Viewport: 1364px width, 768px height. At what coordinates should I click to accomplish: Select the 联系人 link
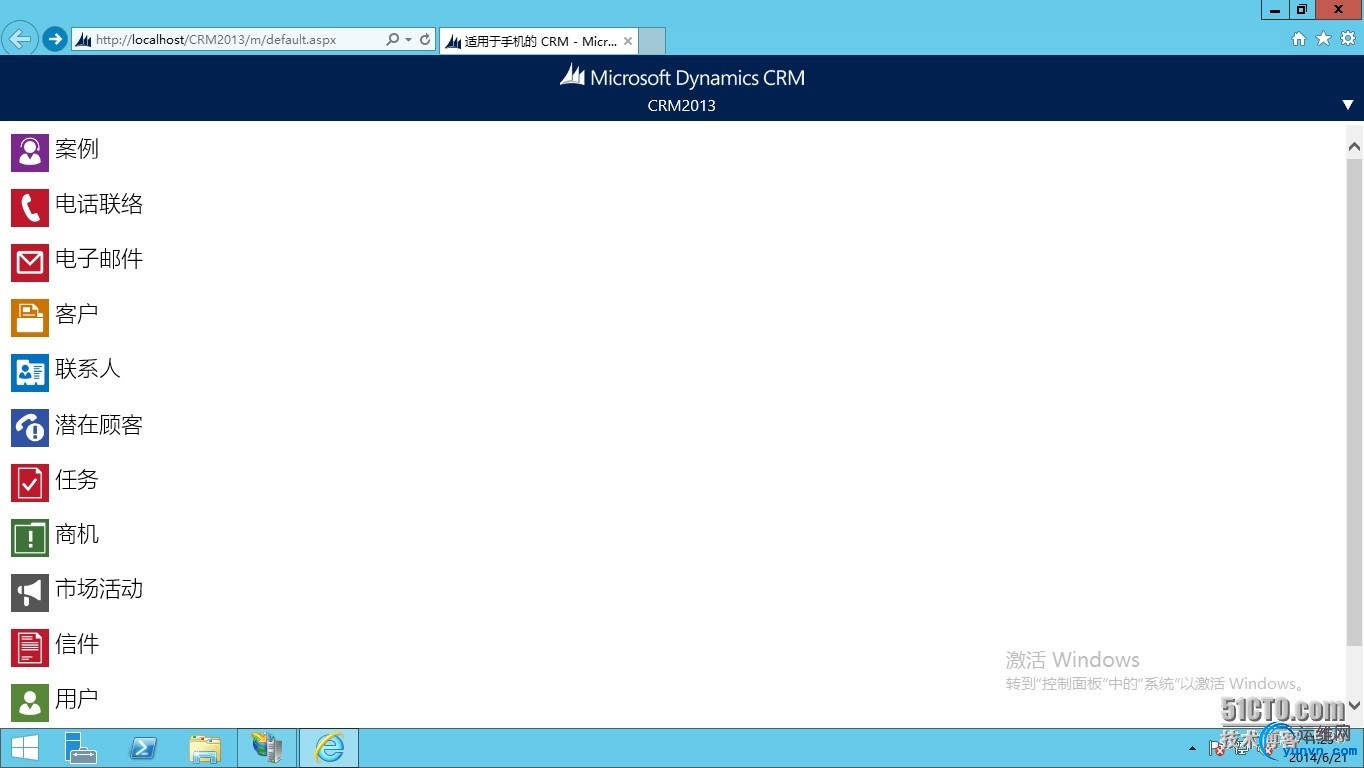click(x=88, y=369)
